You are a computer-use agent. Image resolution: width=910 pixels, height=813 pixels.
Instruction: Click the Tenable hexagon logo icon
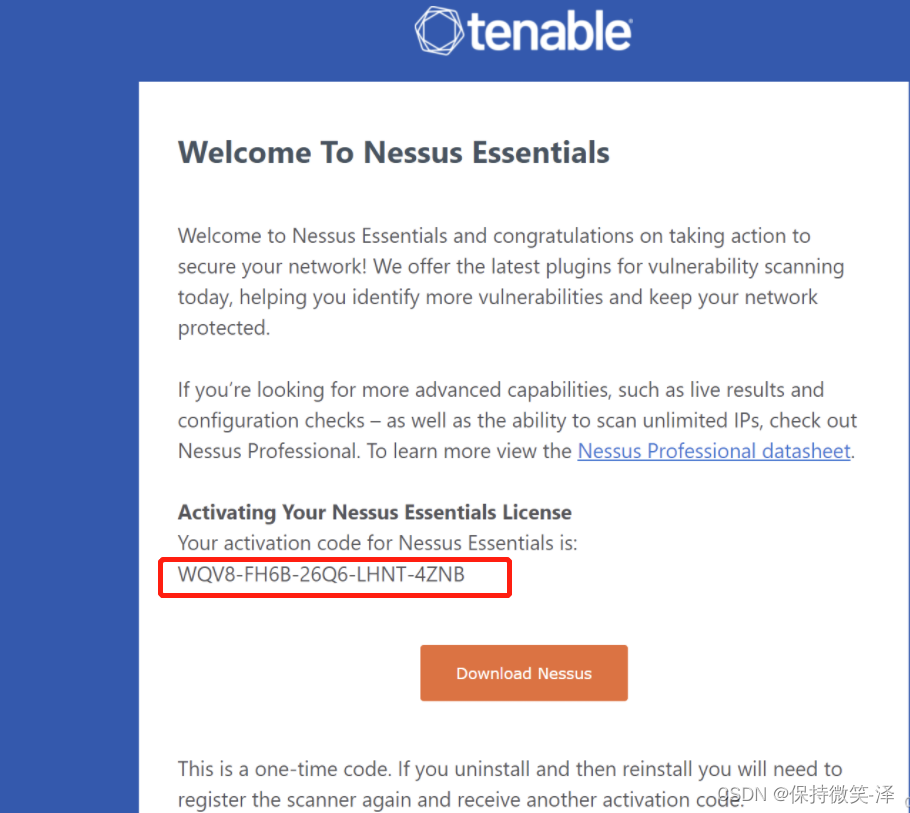(x=439, y=32)
